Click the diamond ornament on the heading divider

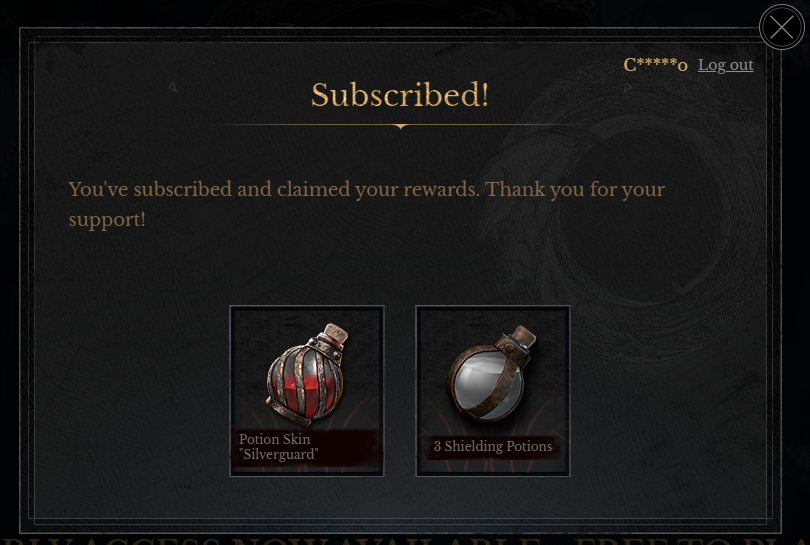point(400,126)
